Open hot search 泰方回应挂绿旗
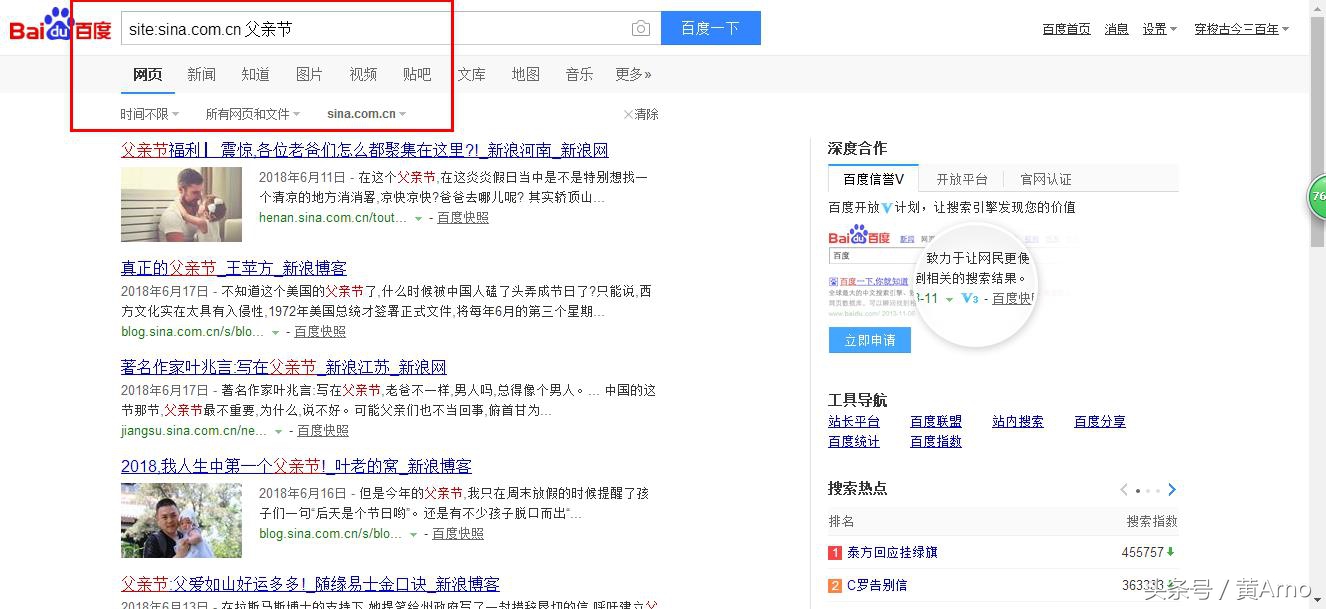The image size is (1326, 609). pyautogui.click(x=892, y=552)
